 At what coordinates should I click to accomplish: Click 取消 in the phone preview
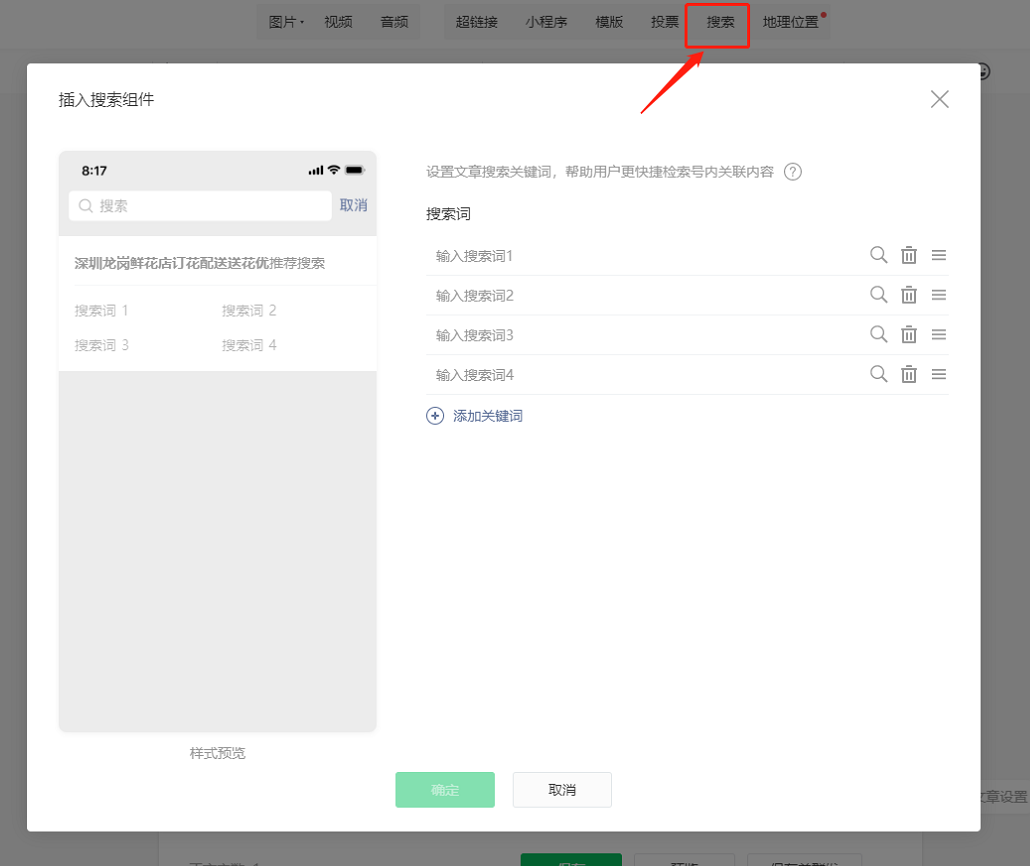click(x=353, y=205)
